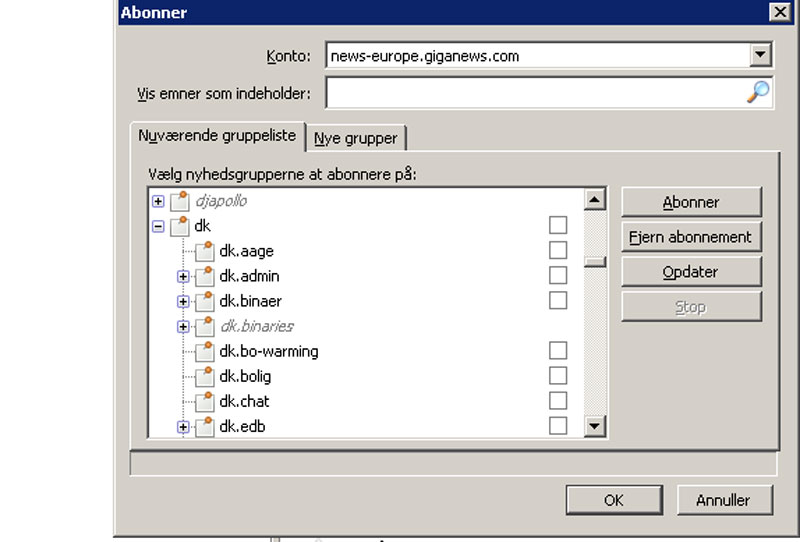Click the Vis emner som indeholder field
Viewport: 800px width, 542px height.
[x=535, y=94]
